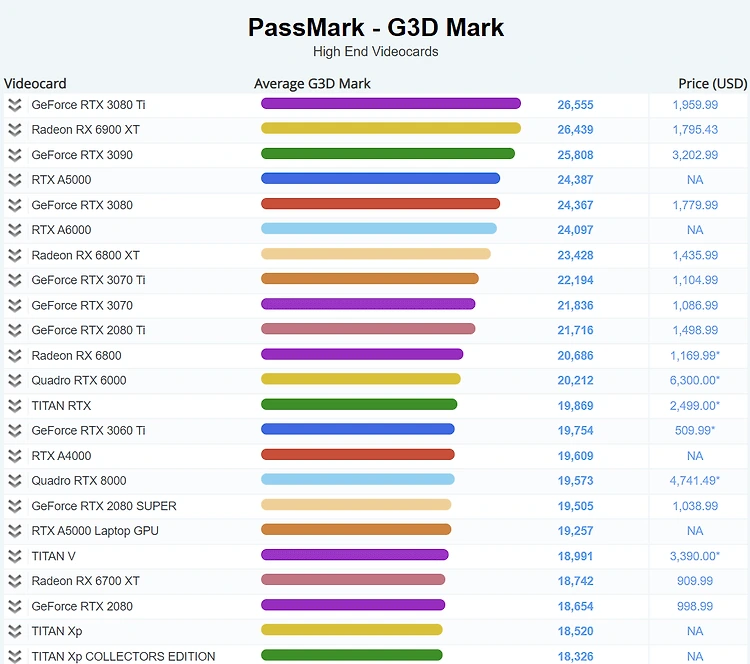Click the price 1,795.43
The height and width of the screenshot is (664, 750).
click(x=695, y=130)
